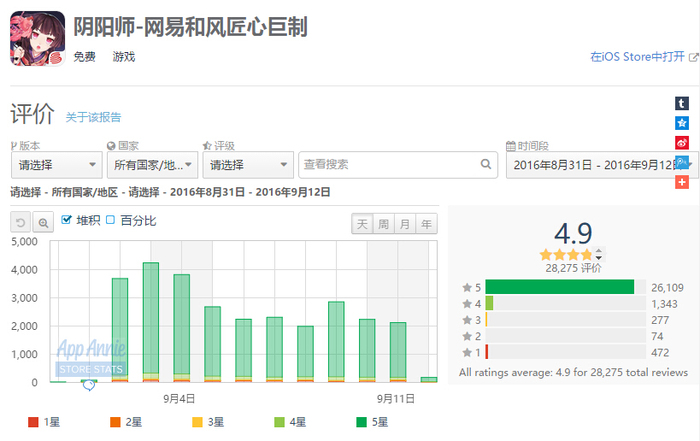Screen dimensions: 700x441
Task: Click the red plus share icon
Action: pyautogui.click(x=681, y=182)
